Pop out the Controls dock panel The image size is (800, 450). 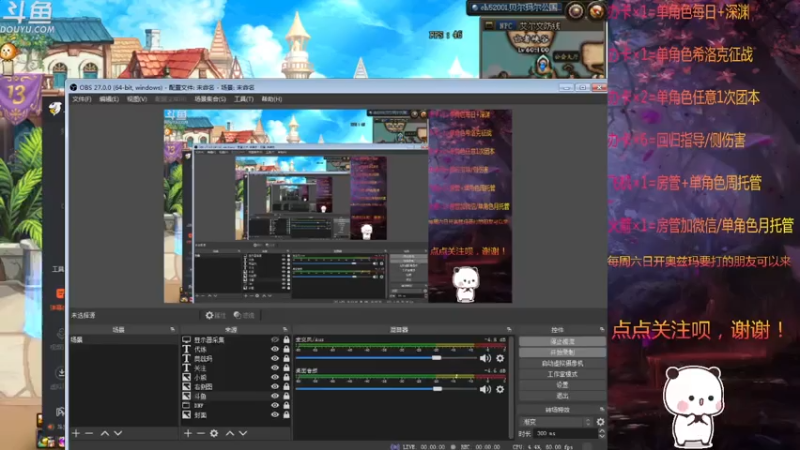602,330
